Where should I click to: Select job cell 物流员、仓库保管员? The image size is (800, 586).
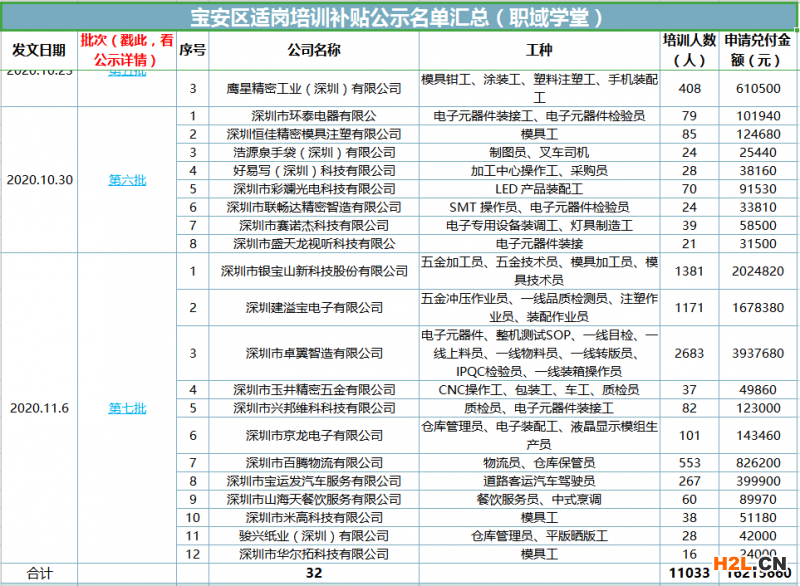(539, 463)
